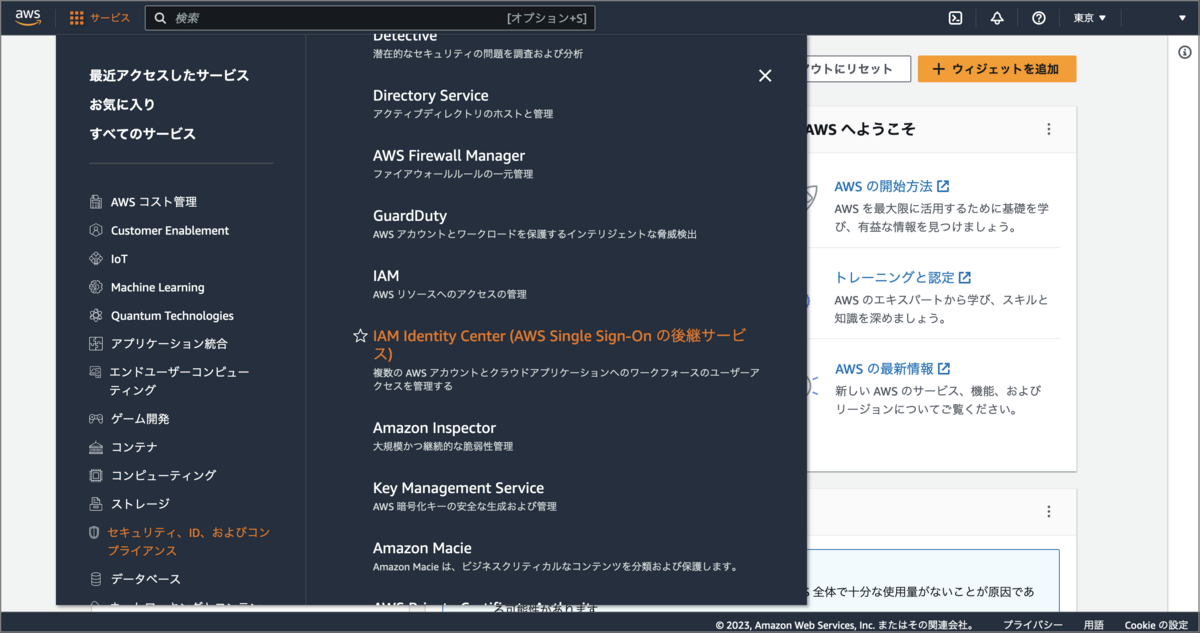Open プライバシー footer link
Screen dimensions: 1200x633
[x=1033, y=625]
